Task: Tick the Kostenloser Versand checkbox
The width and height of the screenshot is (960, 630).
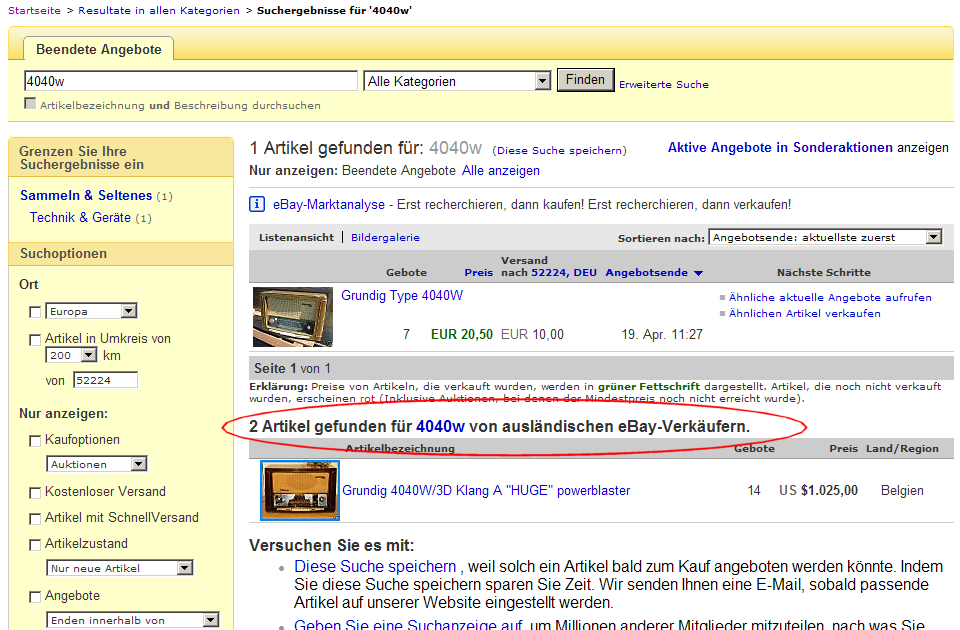Action: 35,492
